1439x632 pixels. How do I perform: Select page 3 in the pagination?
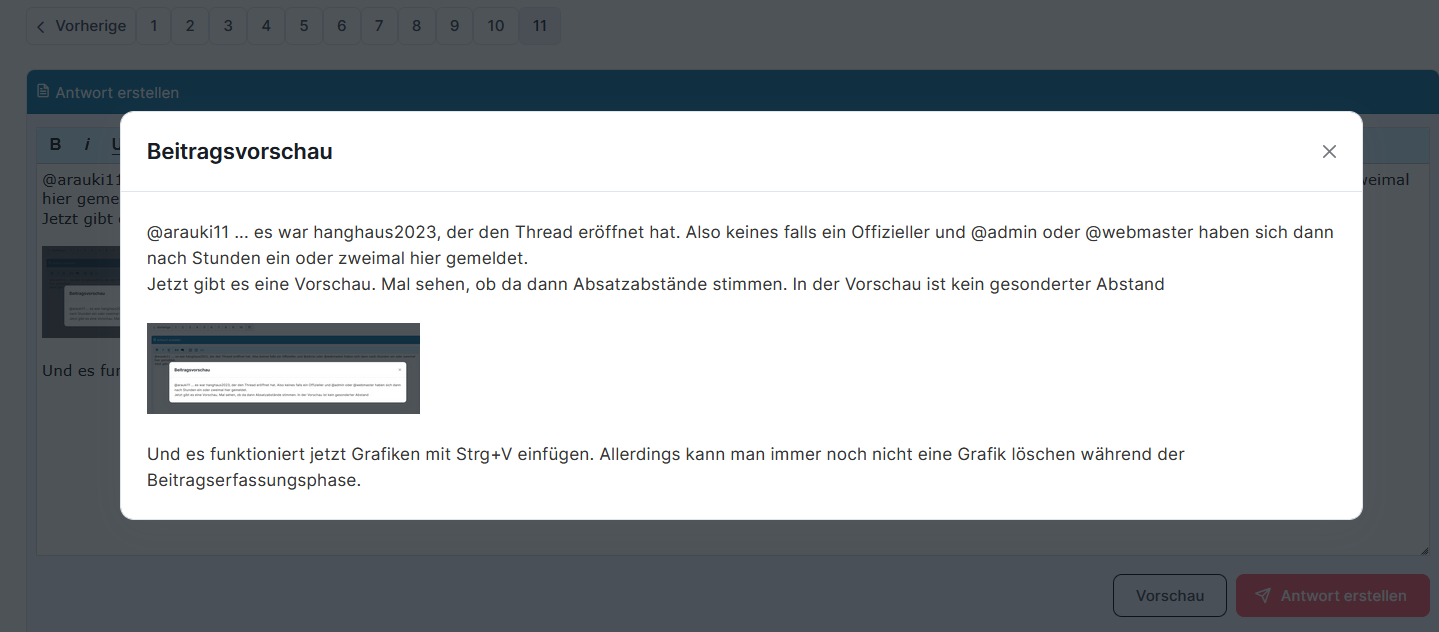click(x=228, y=26)
